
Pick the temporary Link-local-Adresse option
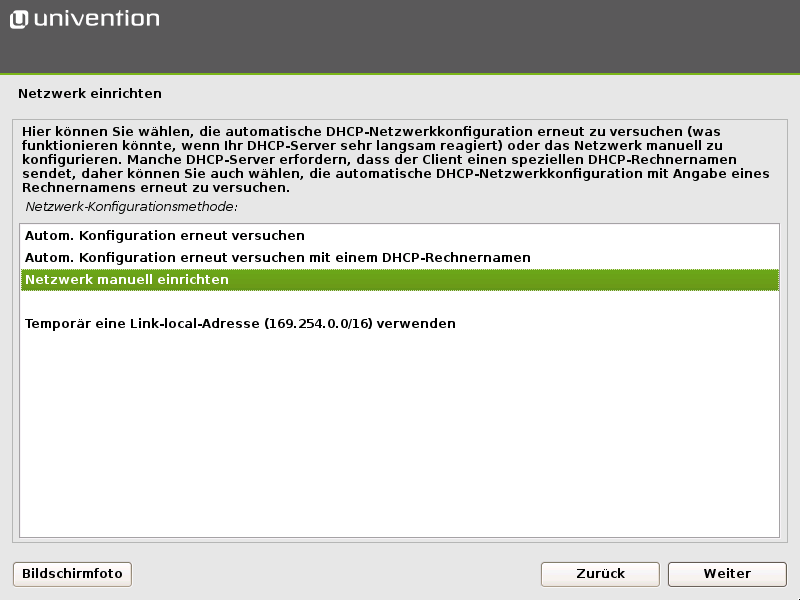point(240,324)
